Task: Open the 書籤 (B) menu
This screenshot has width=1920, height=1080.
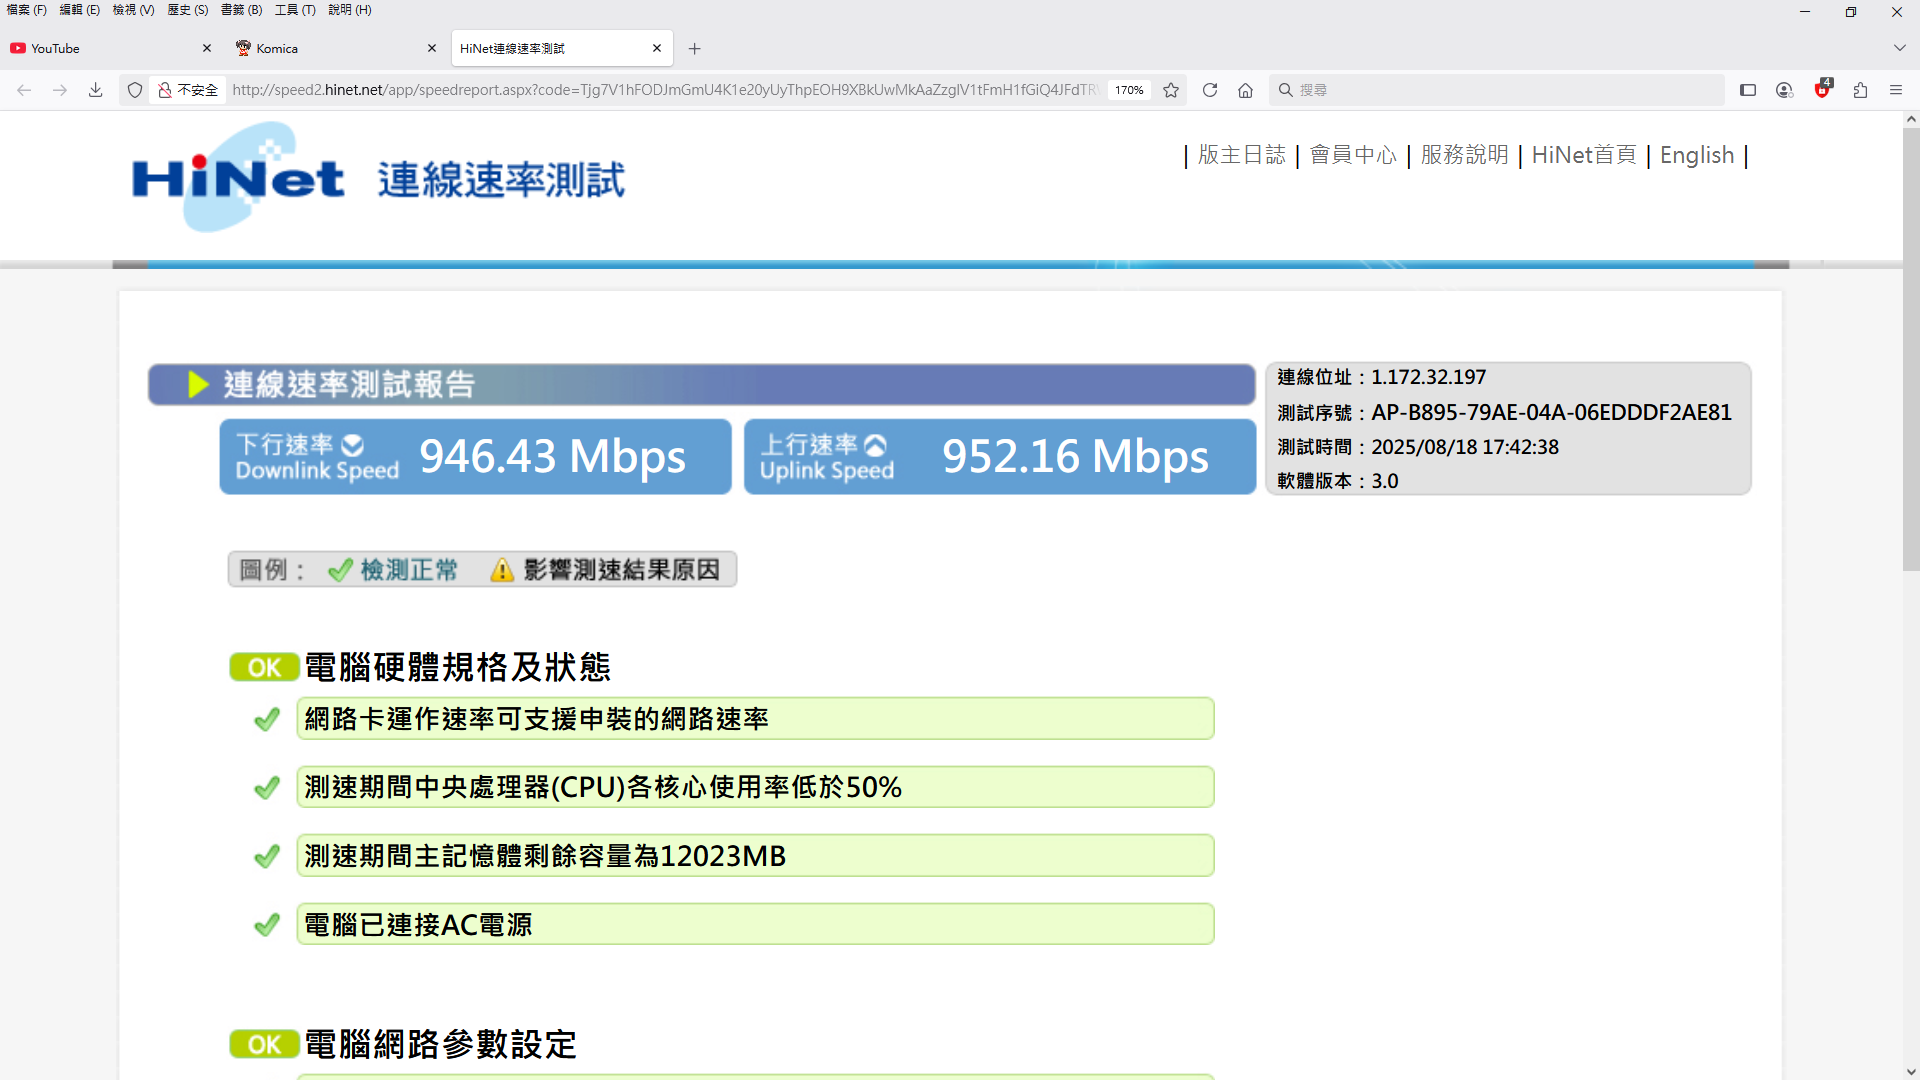Action: click(241, 10)
